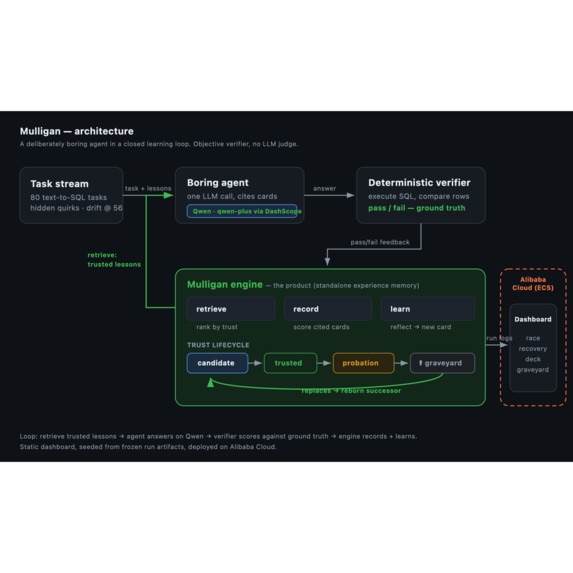The image size is (573, 573).
Task: Click the green "Mulligan engine" heading
Action: (x=225, y=285)
